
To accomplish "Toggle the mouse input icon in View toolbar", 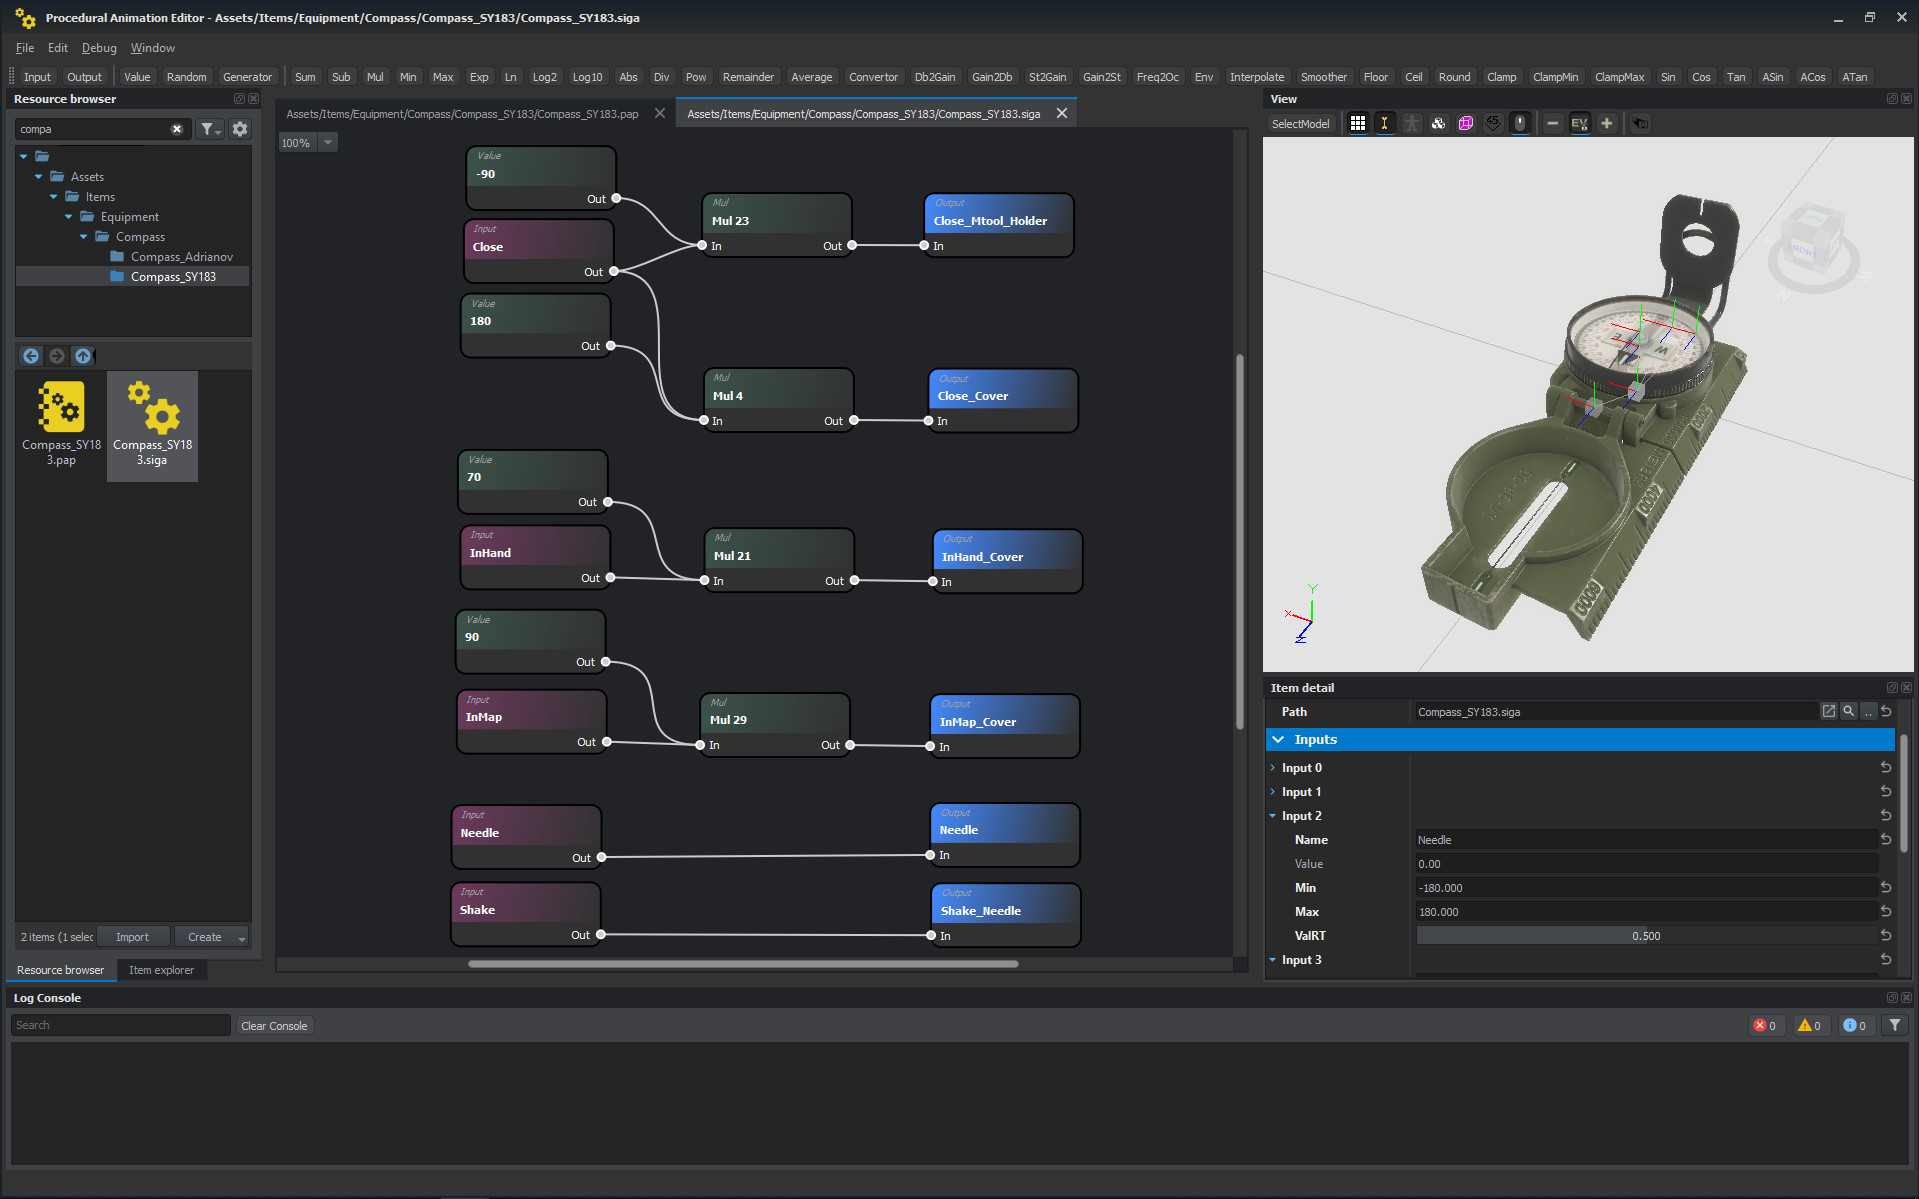I will (x=1520, y=123).
